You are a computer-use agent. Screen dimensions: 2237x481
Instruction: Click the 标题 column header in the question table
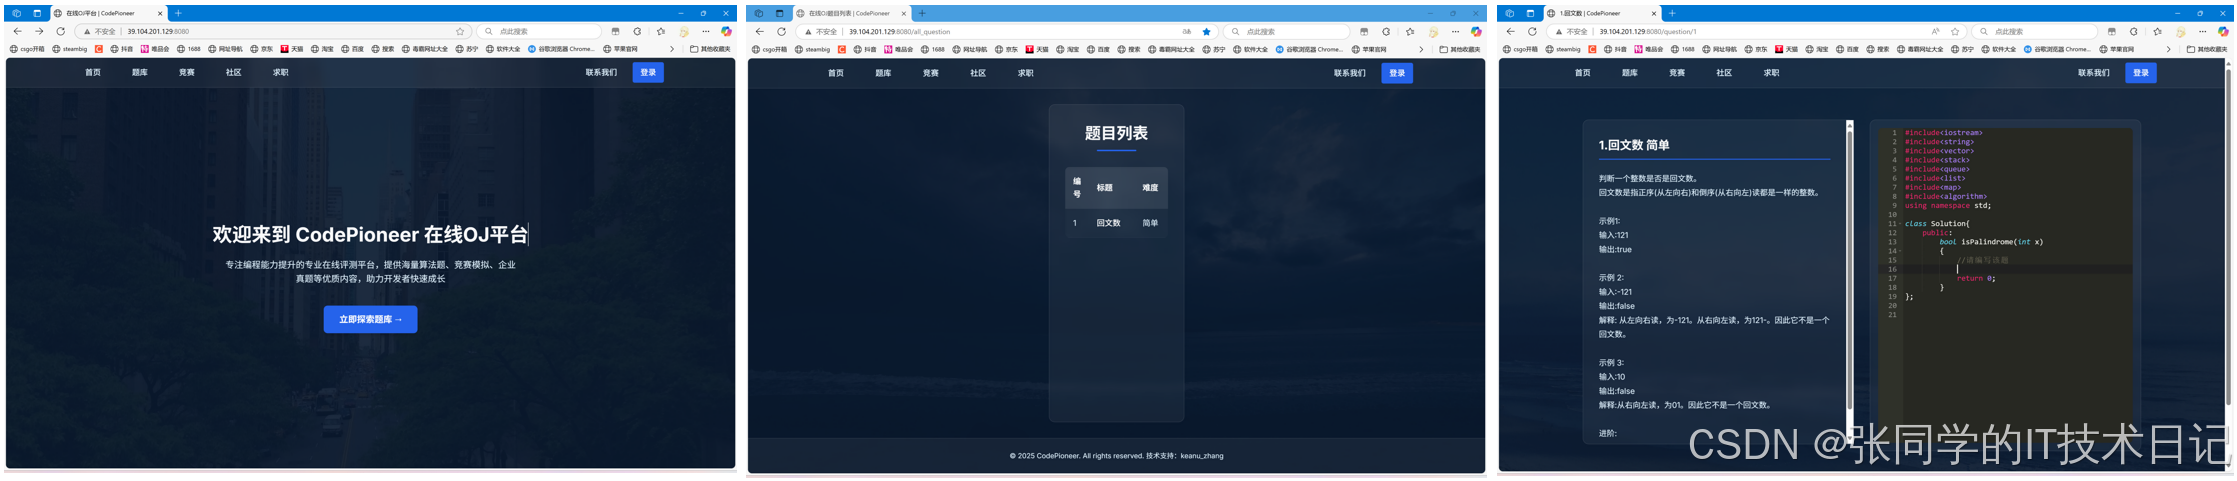click(x=1104, y=188)
